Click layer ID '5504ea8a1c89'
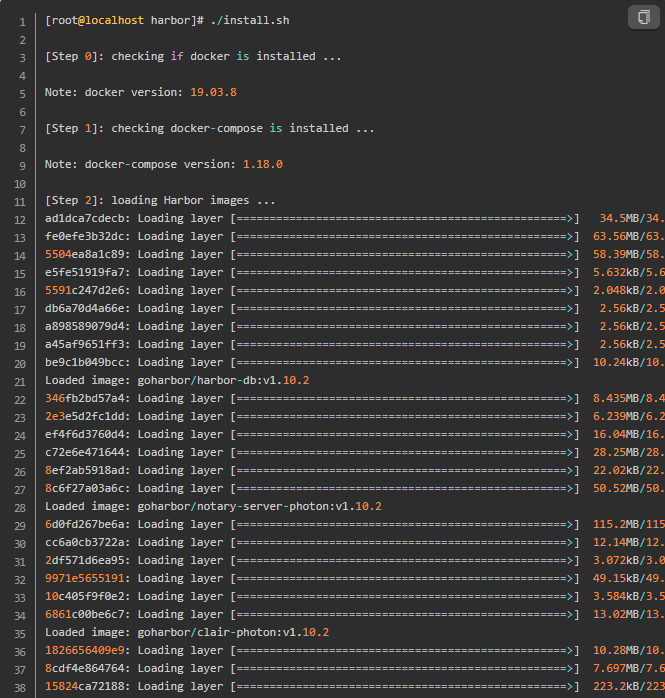 coord(85,254)
